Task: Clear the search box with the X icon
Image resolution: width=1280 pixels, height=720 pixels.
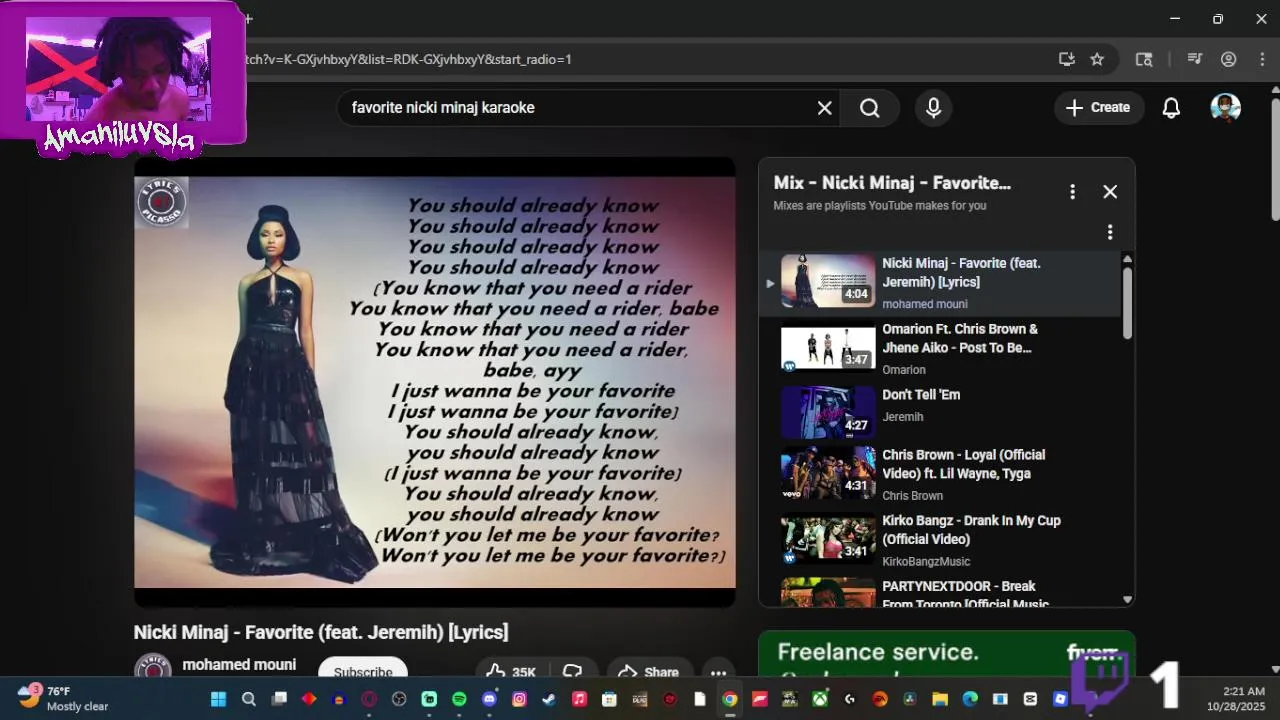Action: [x=825, y=108]
